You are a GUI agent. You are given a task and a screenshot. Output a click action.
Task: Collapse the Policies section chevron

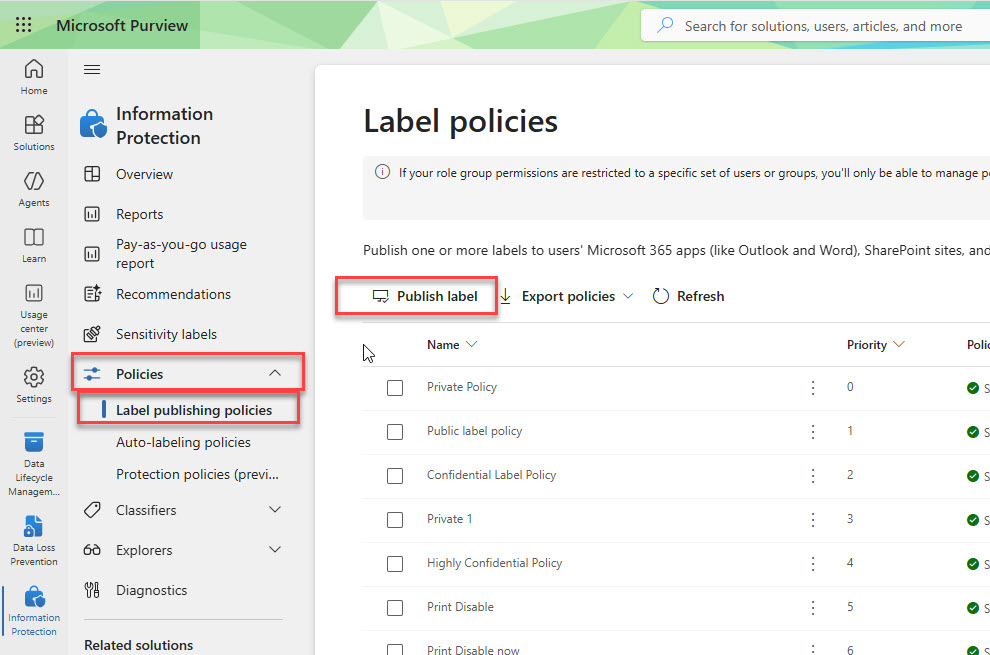coord(275,373)
